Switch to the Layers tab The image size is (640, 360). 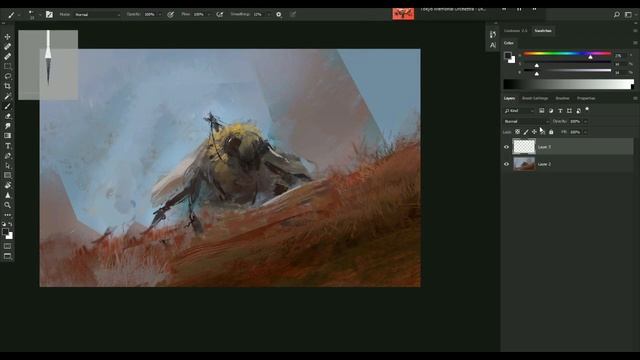(x=509, y=98)
